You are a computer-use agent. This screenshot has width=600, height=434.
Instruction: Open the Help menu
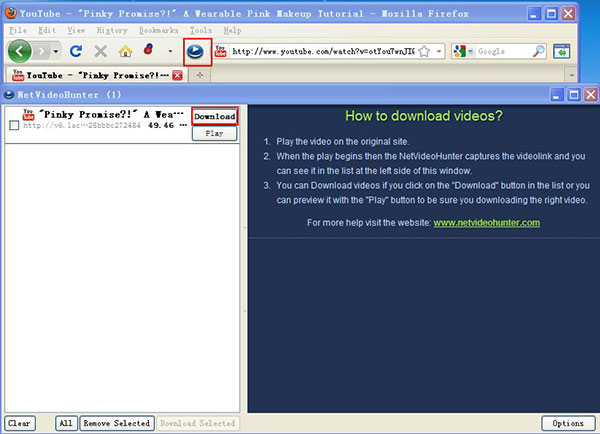[232, 30]
